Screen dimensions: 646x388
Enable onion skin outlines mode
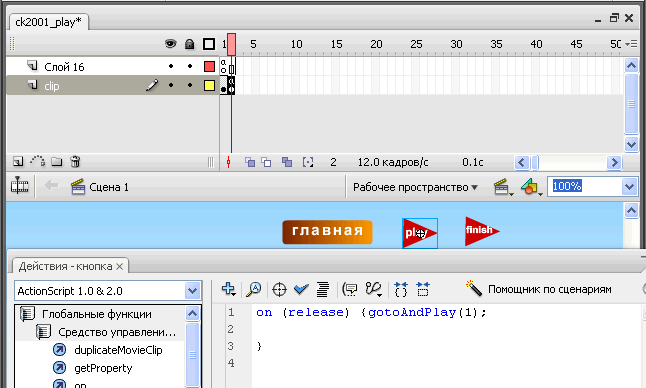[x=266, y=162]
